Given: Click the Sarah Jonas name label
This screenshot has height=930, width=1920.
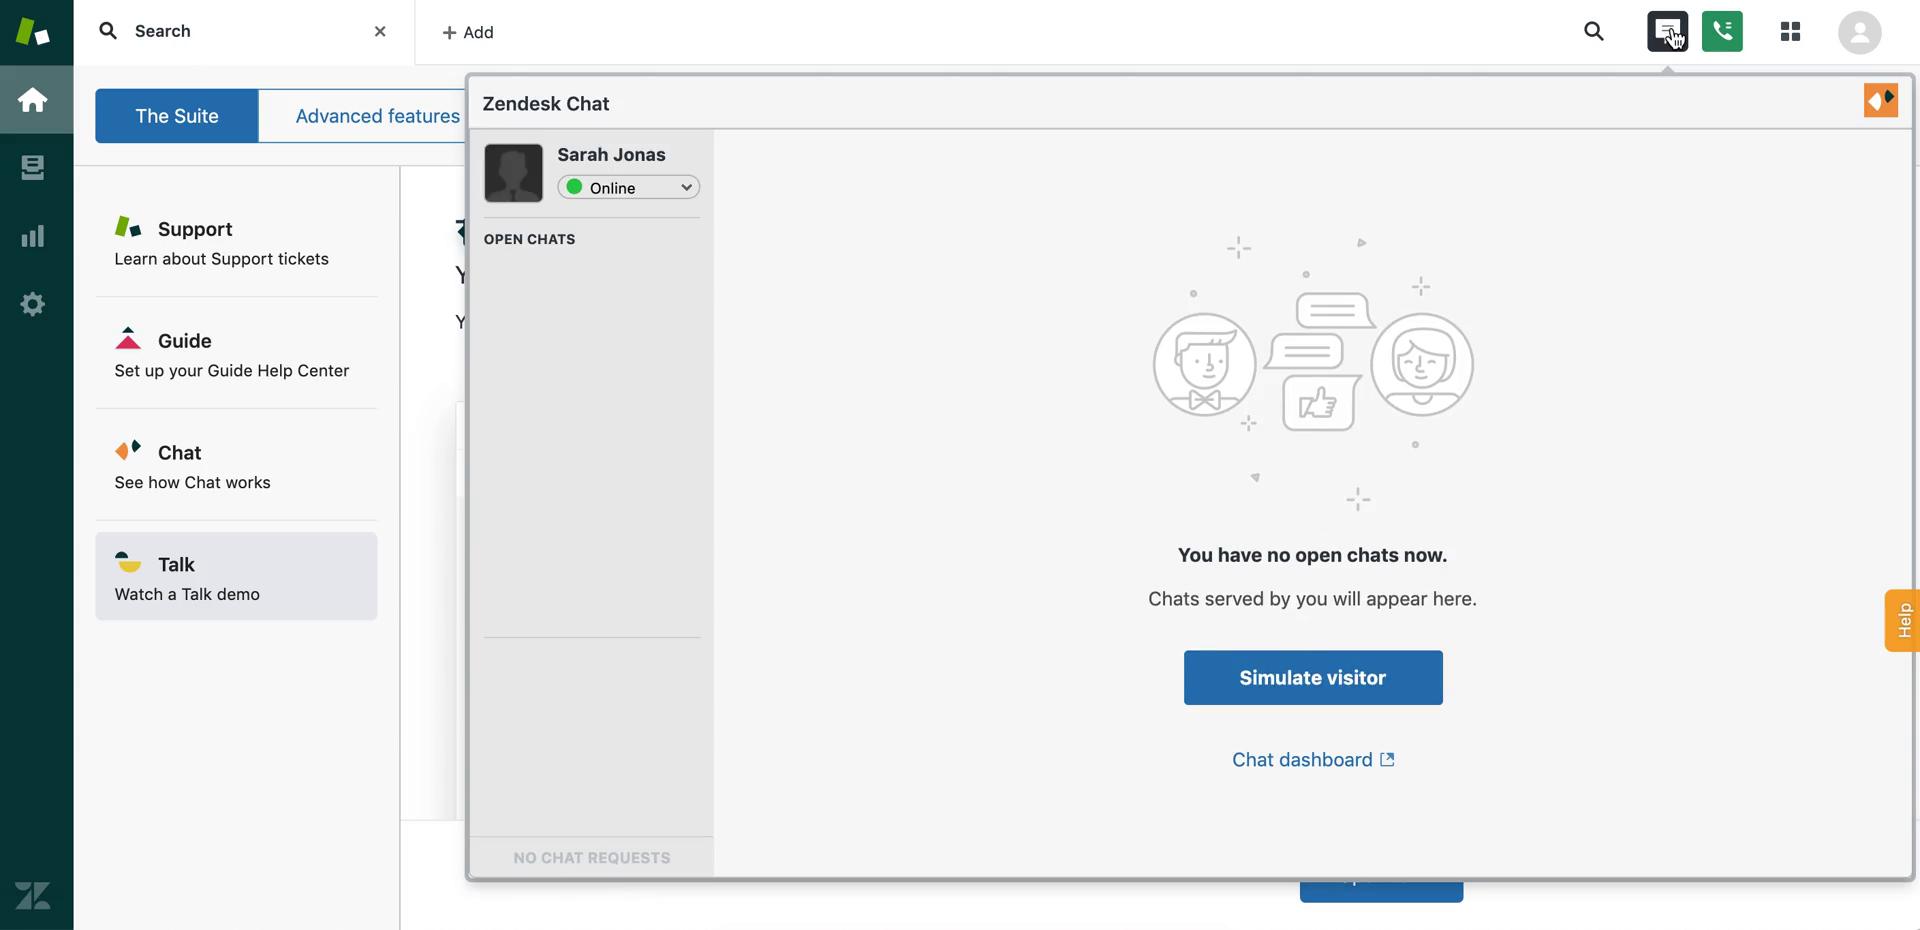Looking at the screenshot, I should (x=611, y=155).
